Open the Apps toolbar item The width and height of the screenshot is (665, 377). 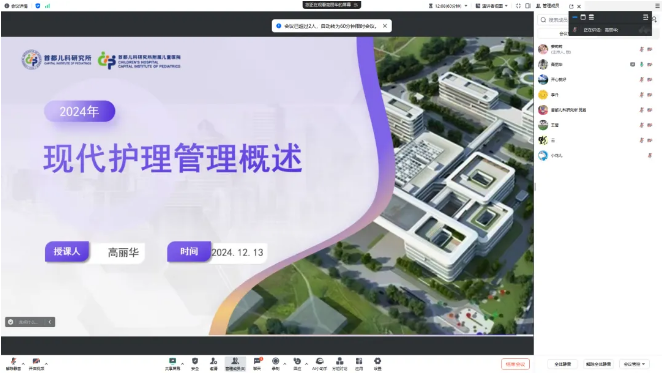pyautogui.click(x=359, y=363)
